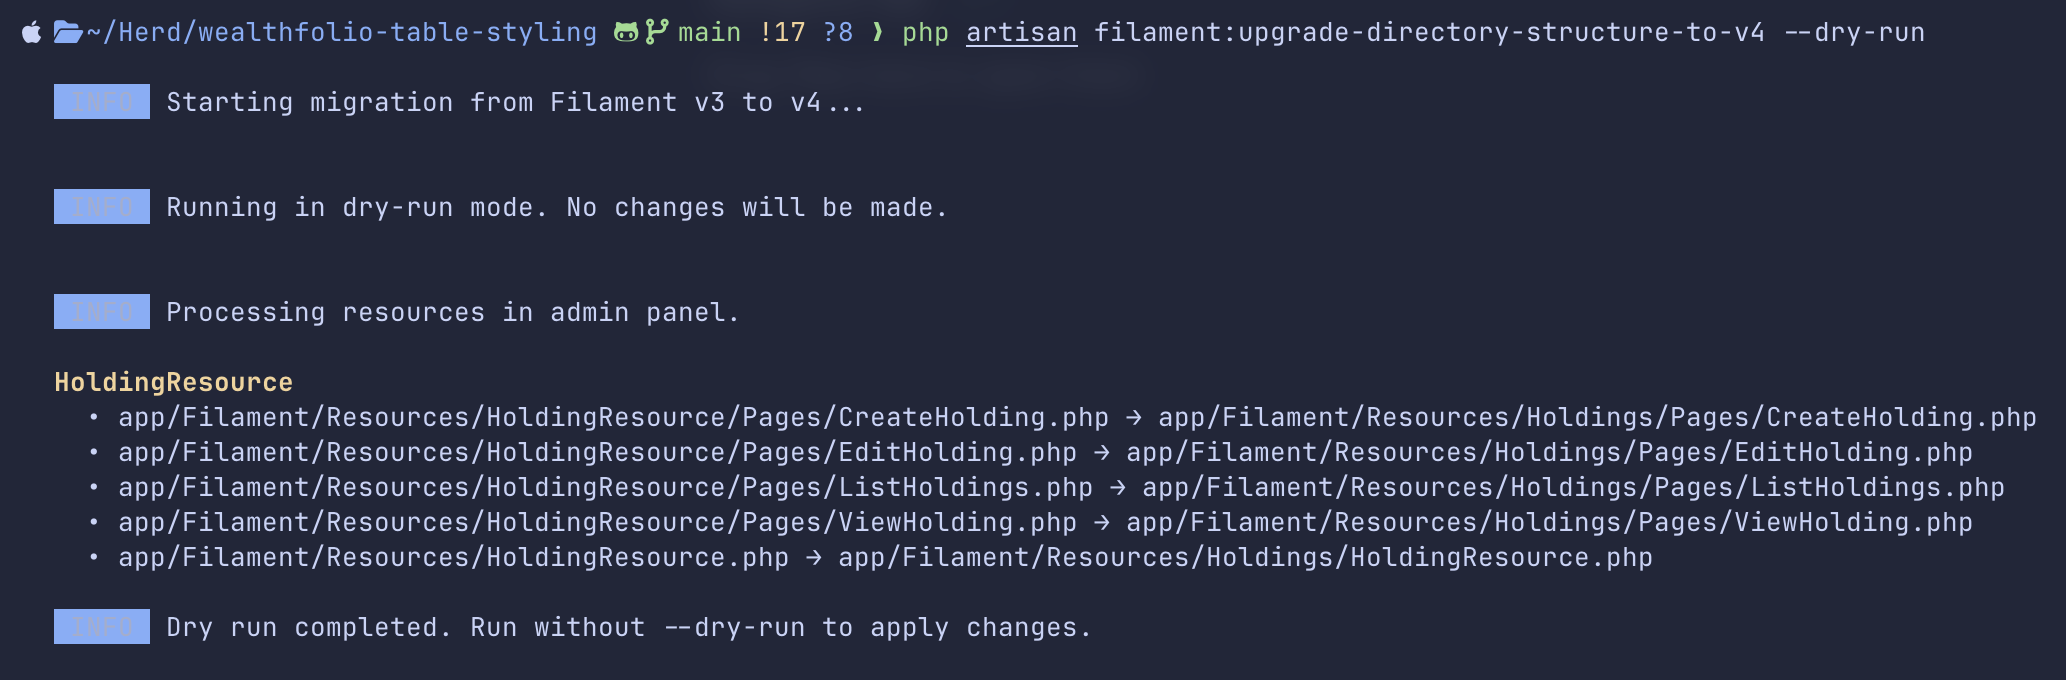The width and height of the screenshot is (2066, 680).
Task: Click the prompt chevron before php
Action: (x=877, y=33)
